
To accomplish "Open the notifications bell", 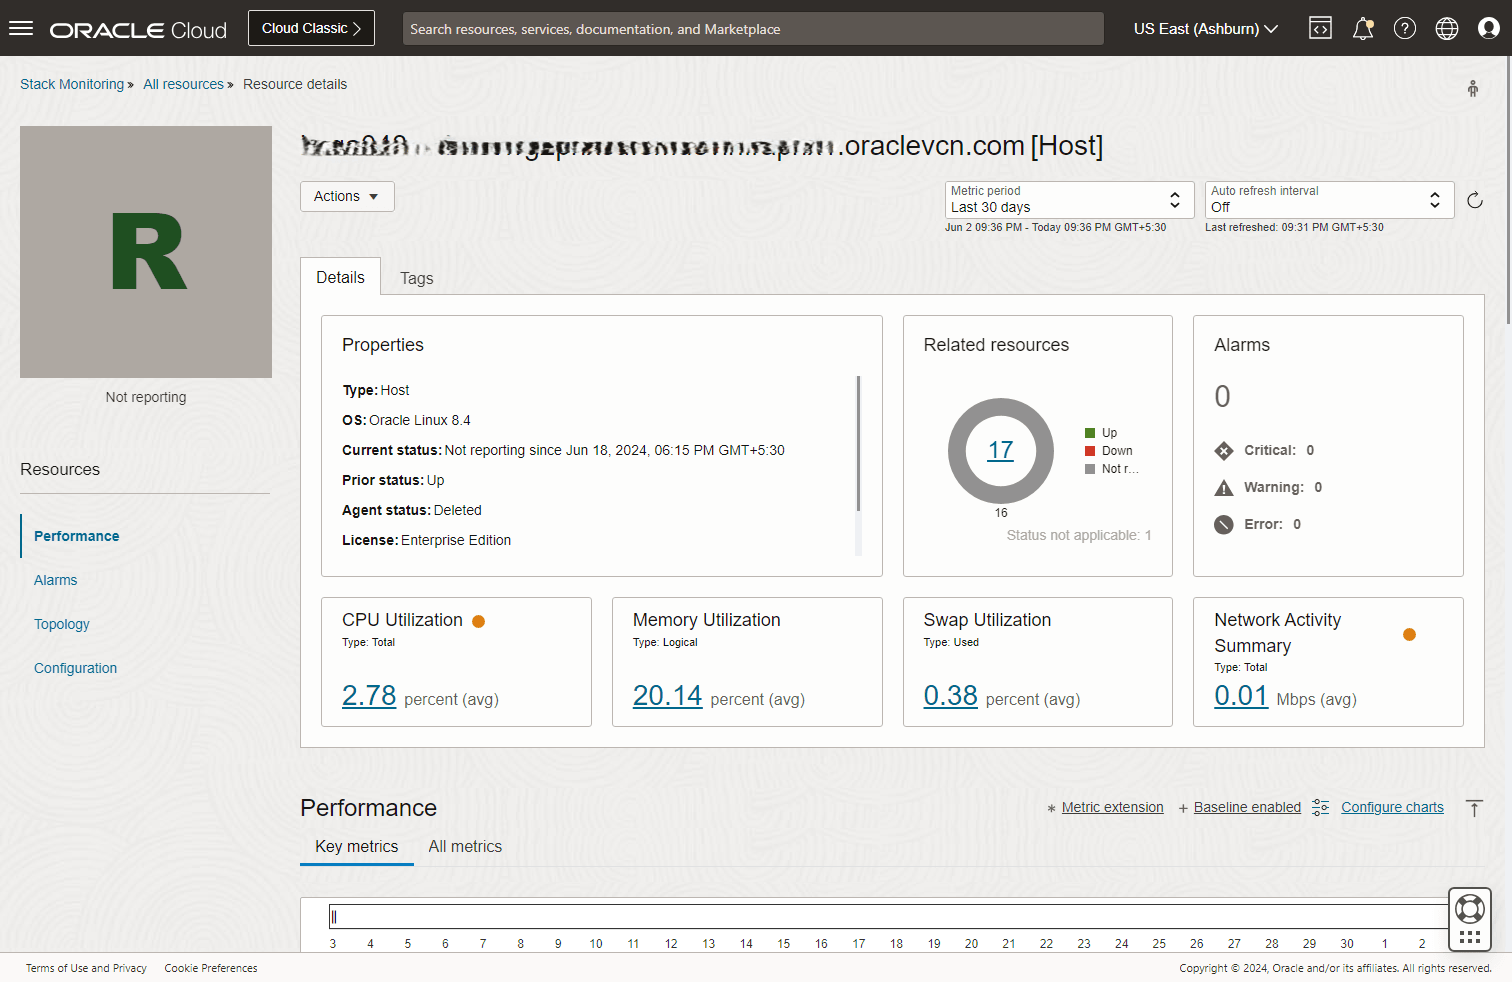I will click(1362, 28).
